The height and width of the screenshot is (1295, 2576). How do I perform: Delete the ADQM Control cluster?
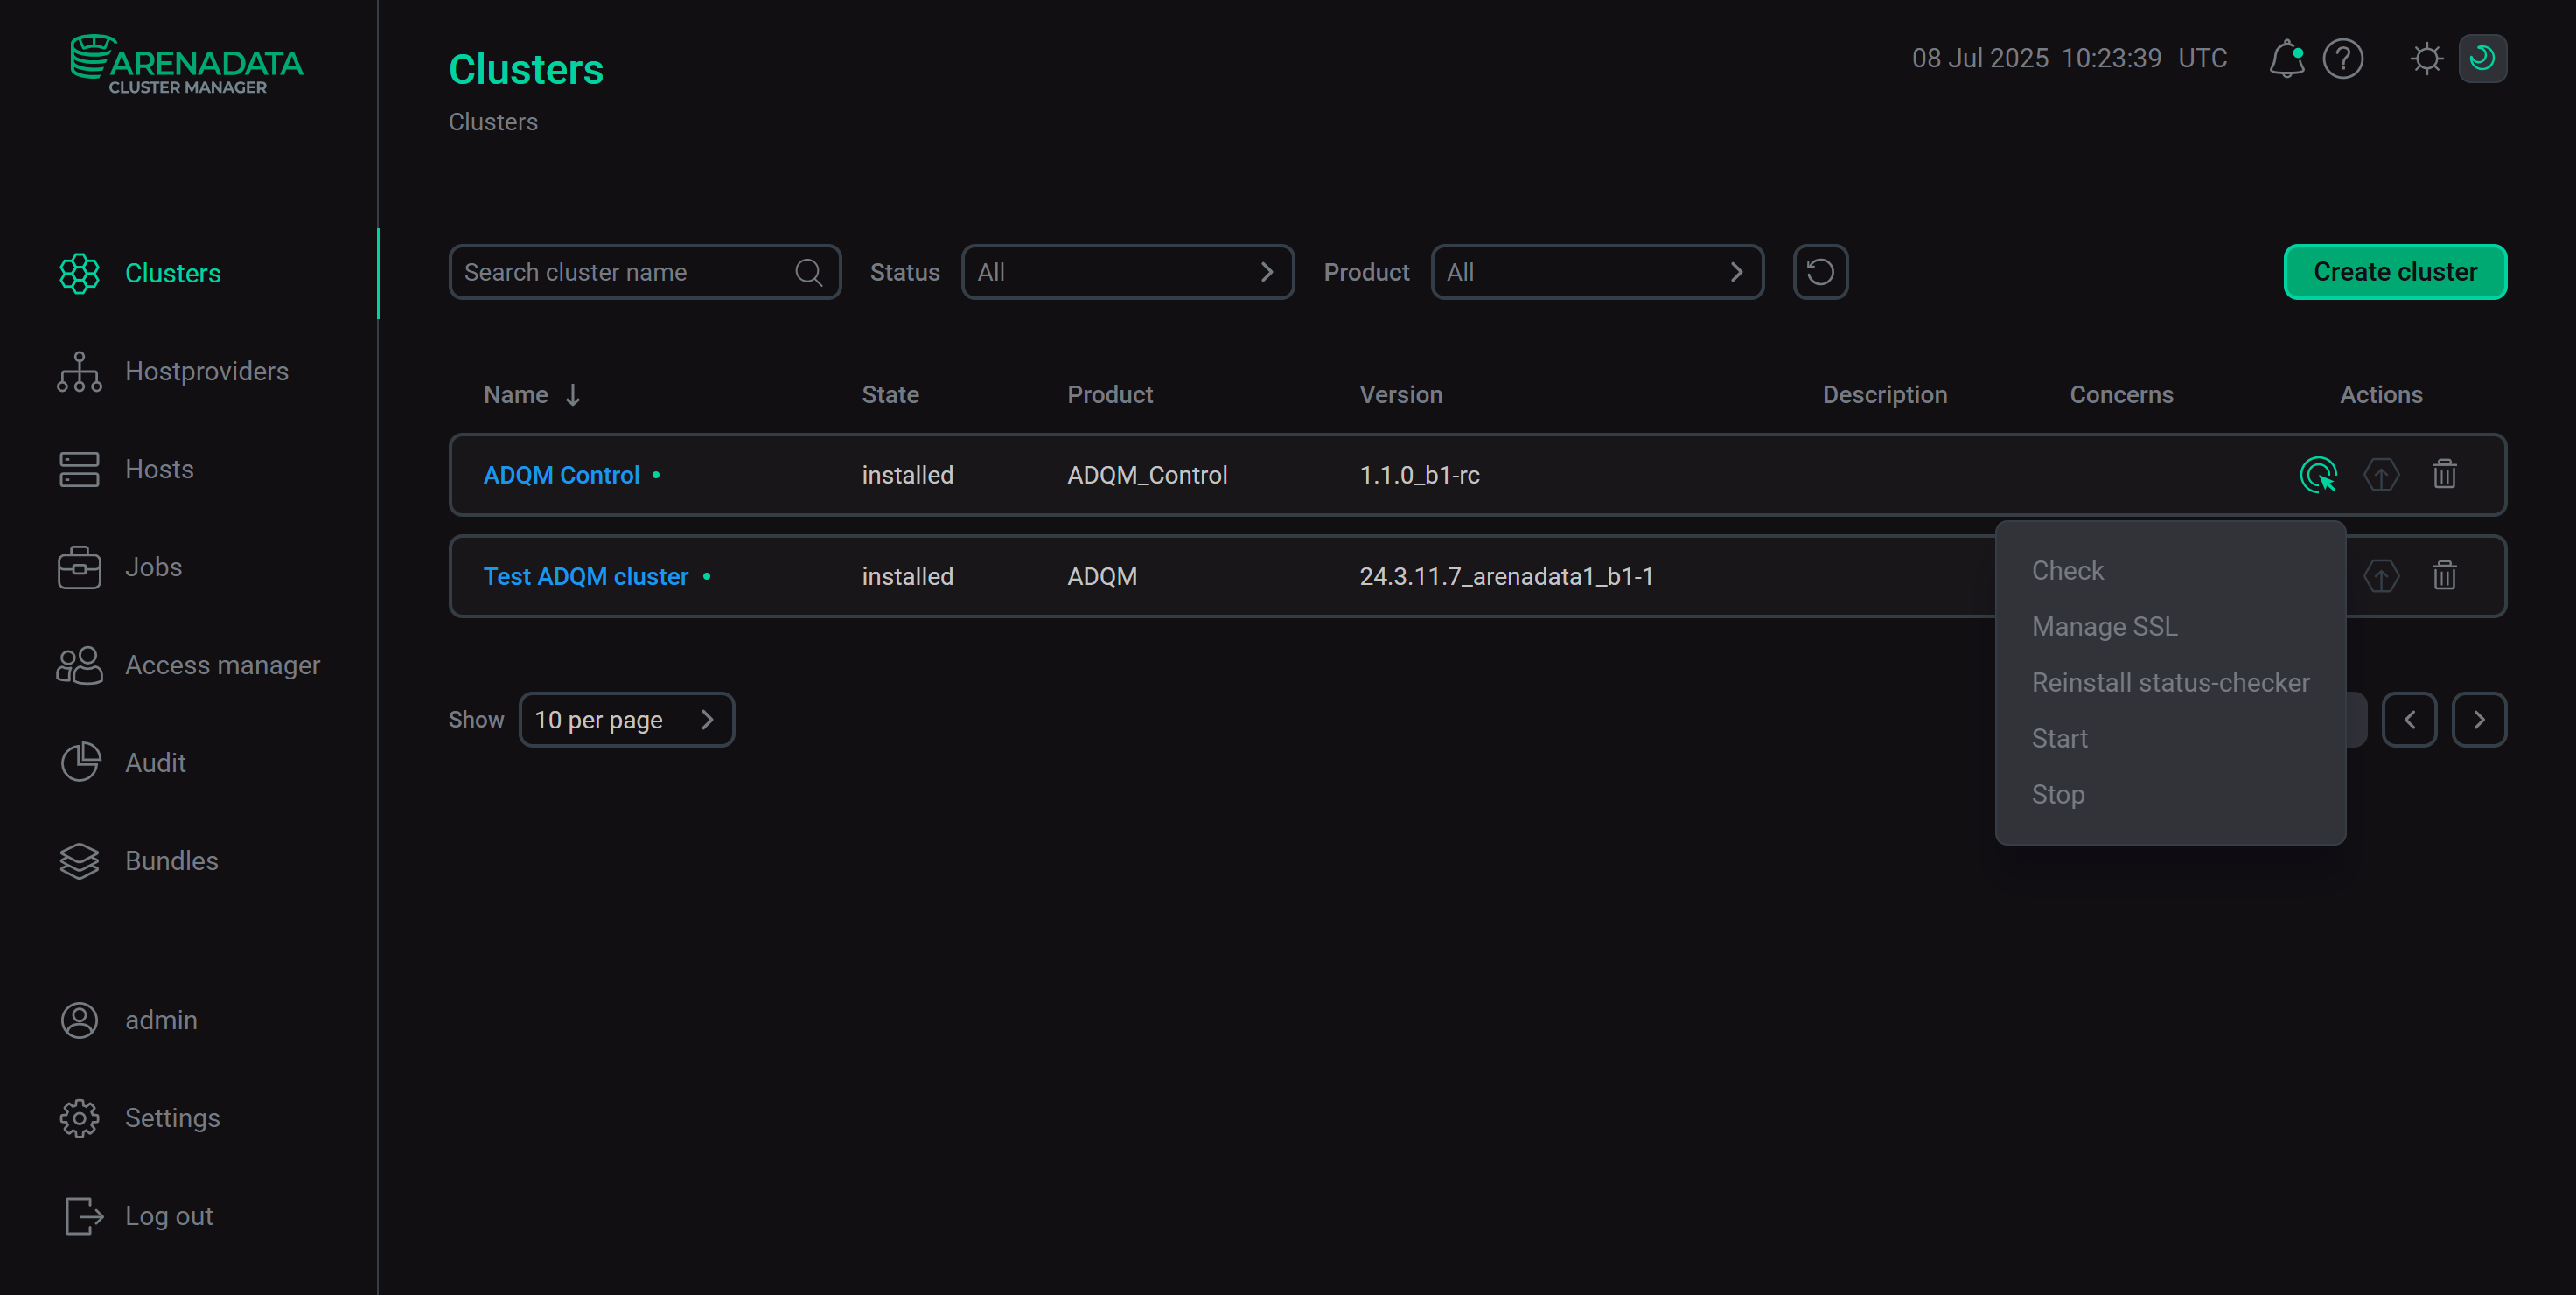(2444, 474)
